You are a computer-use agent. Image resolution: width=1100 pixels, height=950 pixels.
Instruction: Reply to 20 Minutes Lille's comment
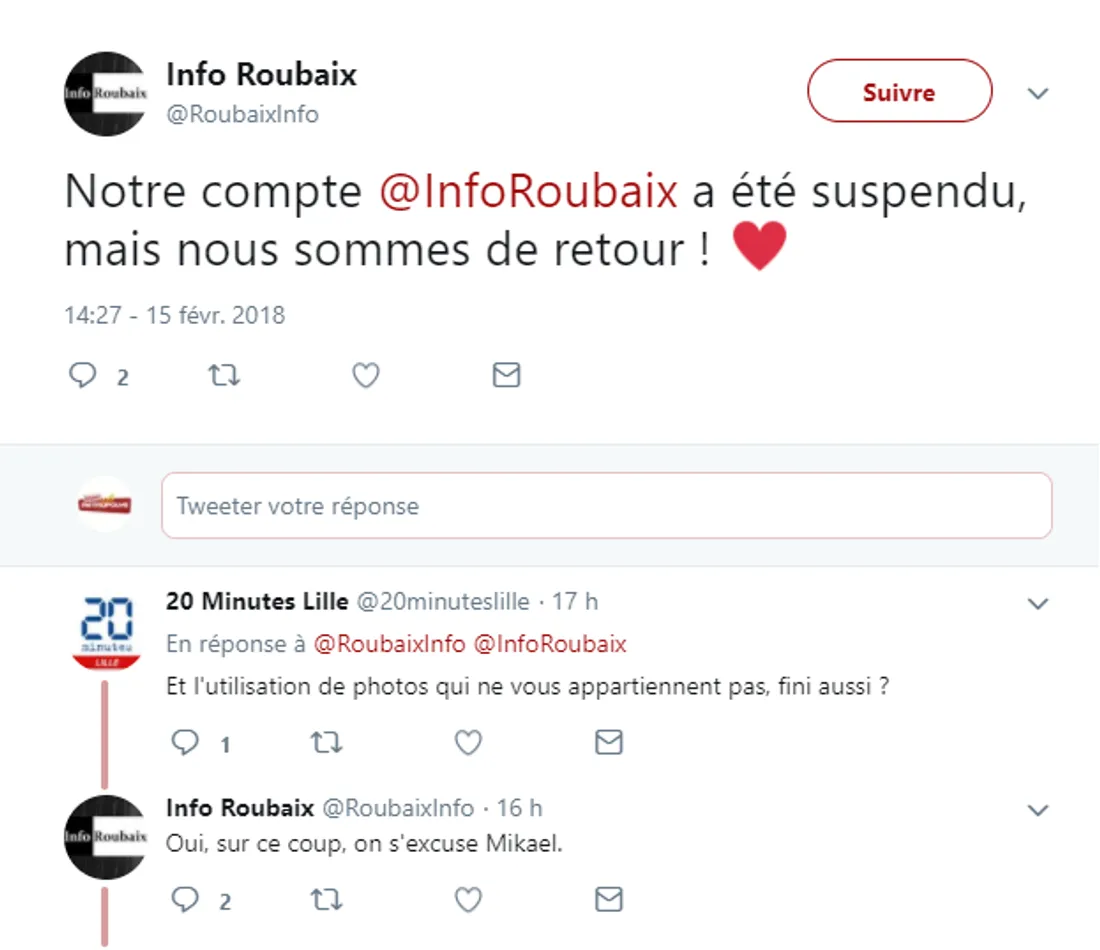pyautogui.click(x=186, y=742)
